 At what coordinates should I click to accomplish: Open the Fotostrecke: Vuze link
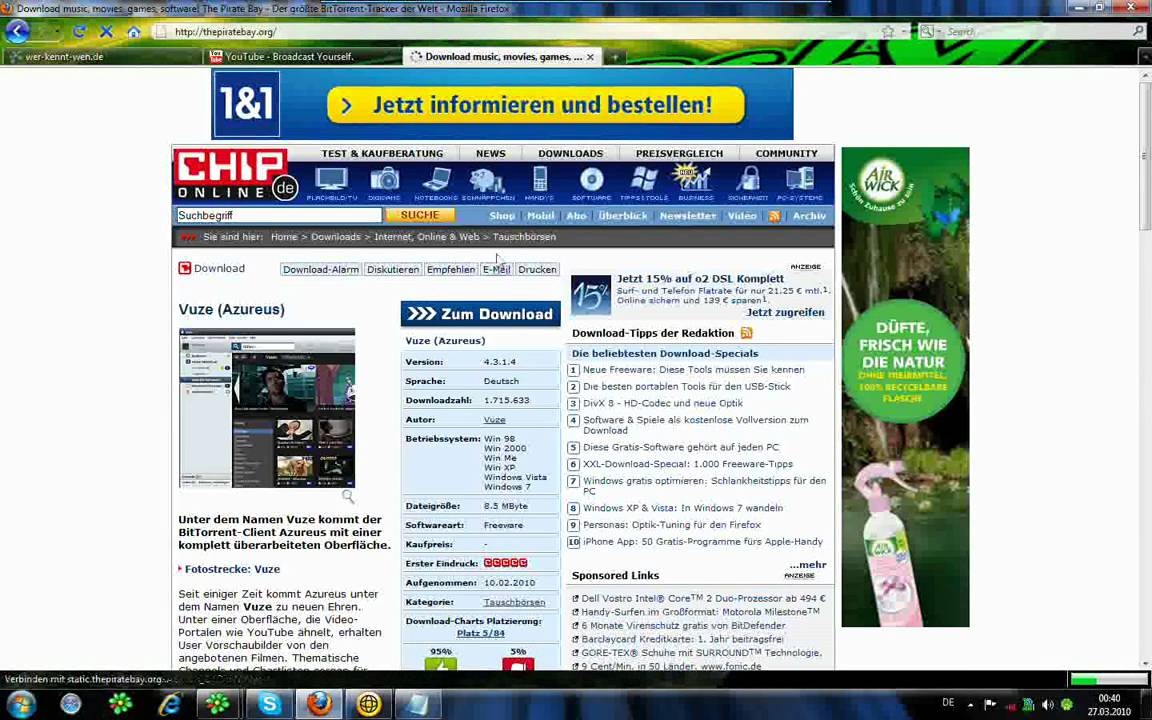click(232, 569)
